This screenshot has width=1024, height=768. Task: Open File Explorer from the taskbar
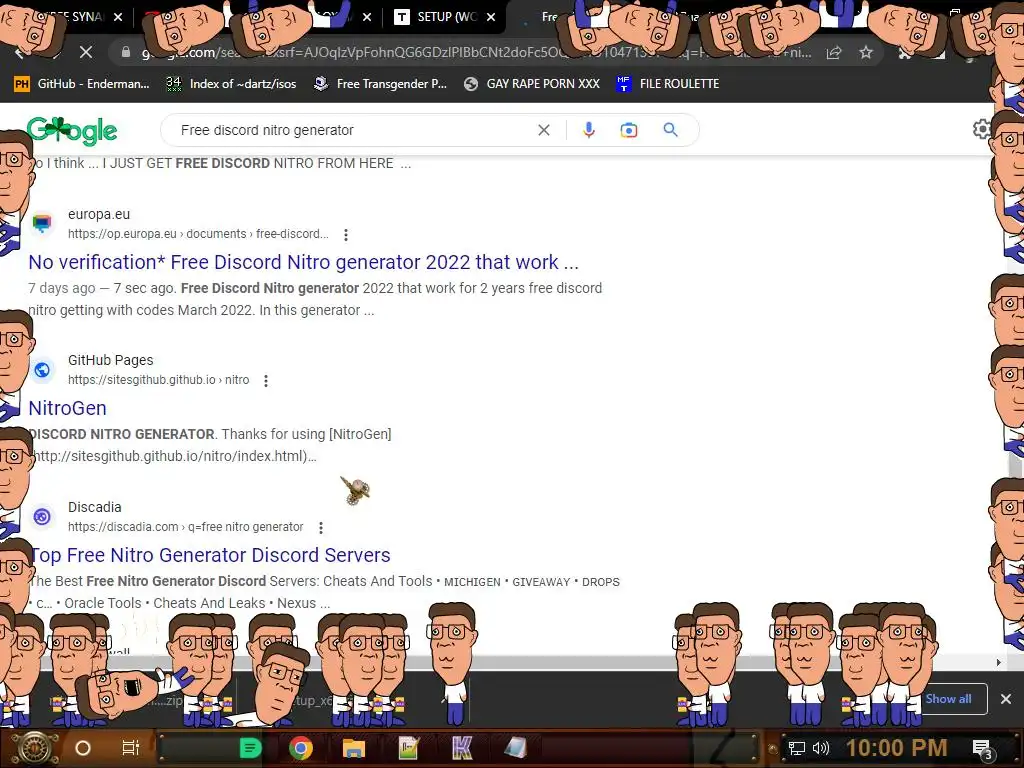pyautogui.click(x=353, y=748)
